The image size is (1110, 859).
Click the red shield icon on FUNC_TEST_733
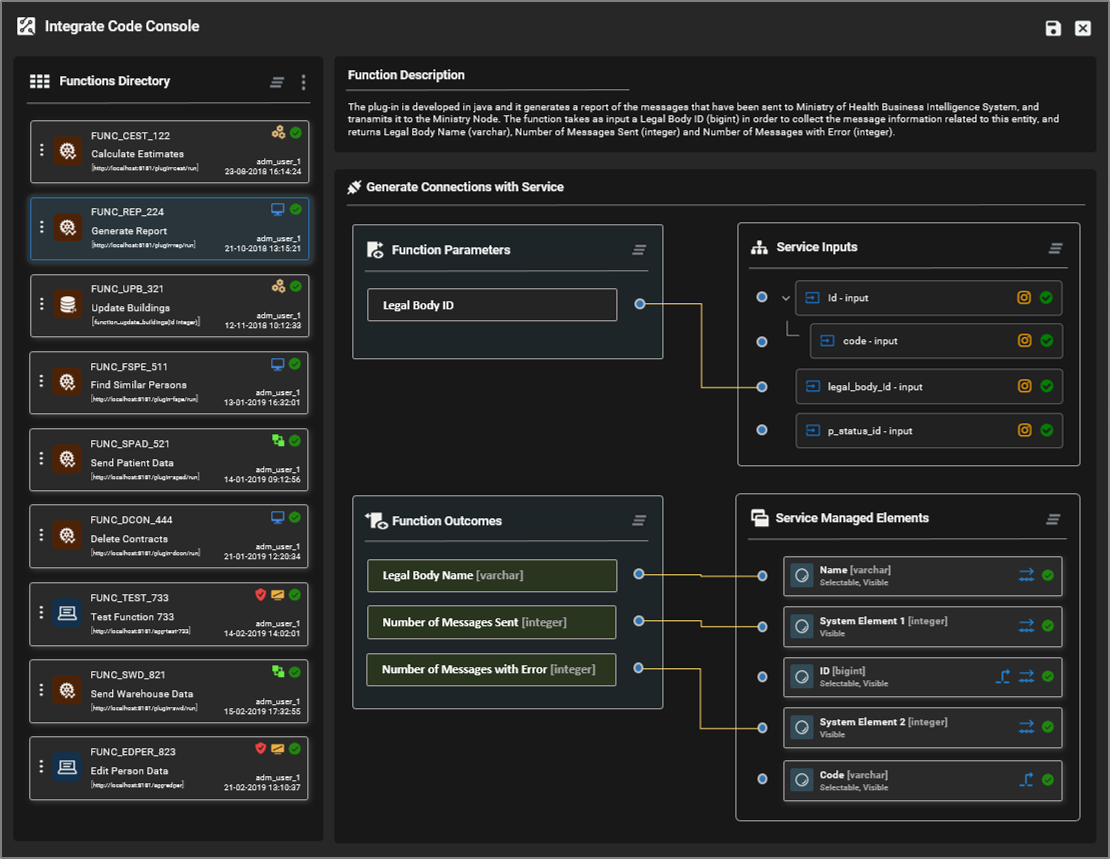click(x=260, y=594)
